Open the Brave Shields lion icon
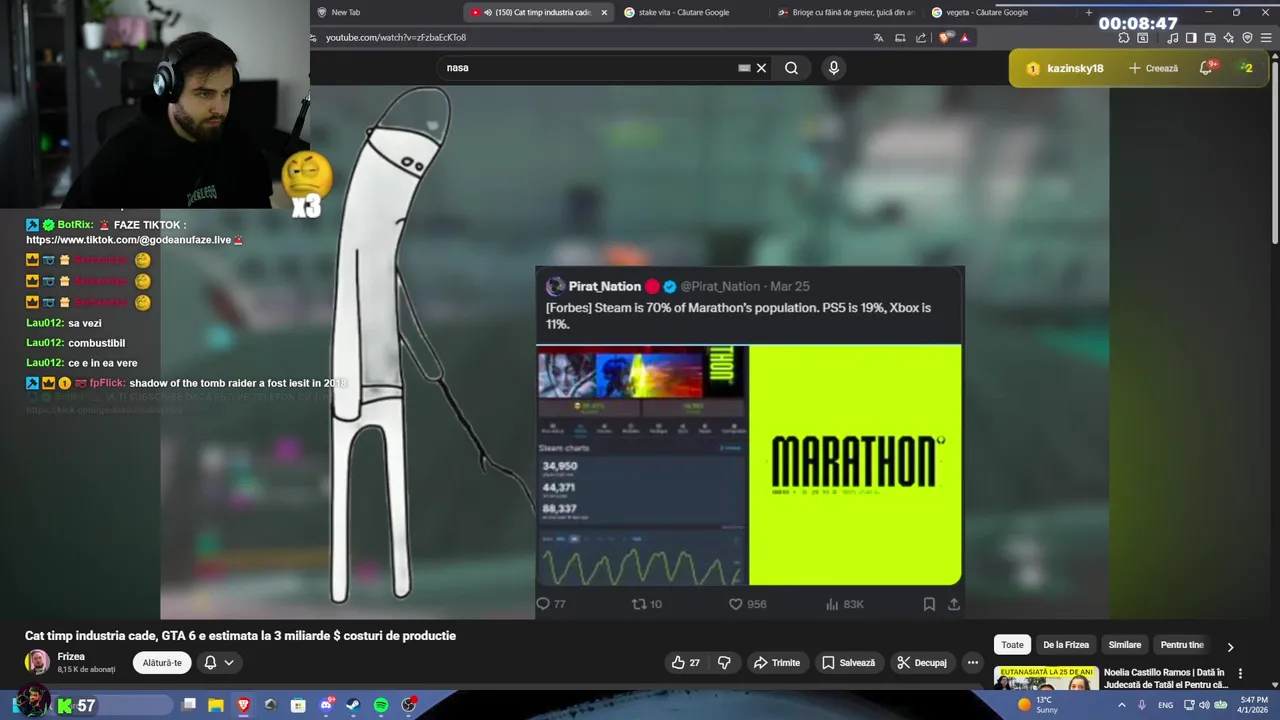The width and height of the screenshot is (1280, 720). click(x=945, y=38)
